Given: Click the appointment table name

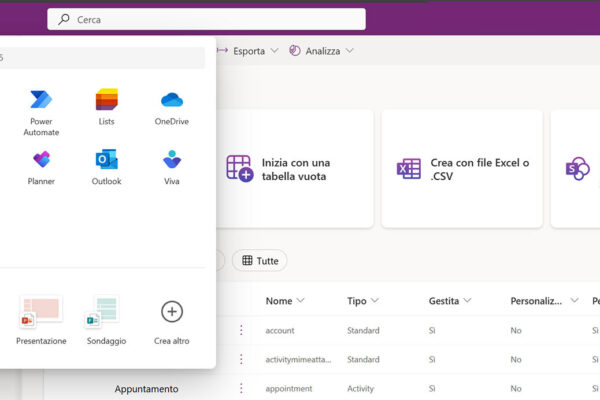Looking at the screenshot, I should pyautogui.click(x=289, y=389).
